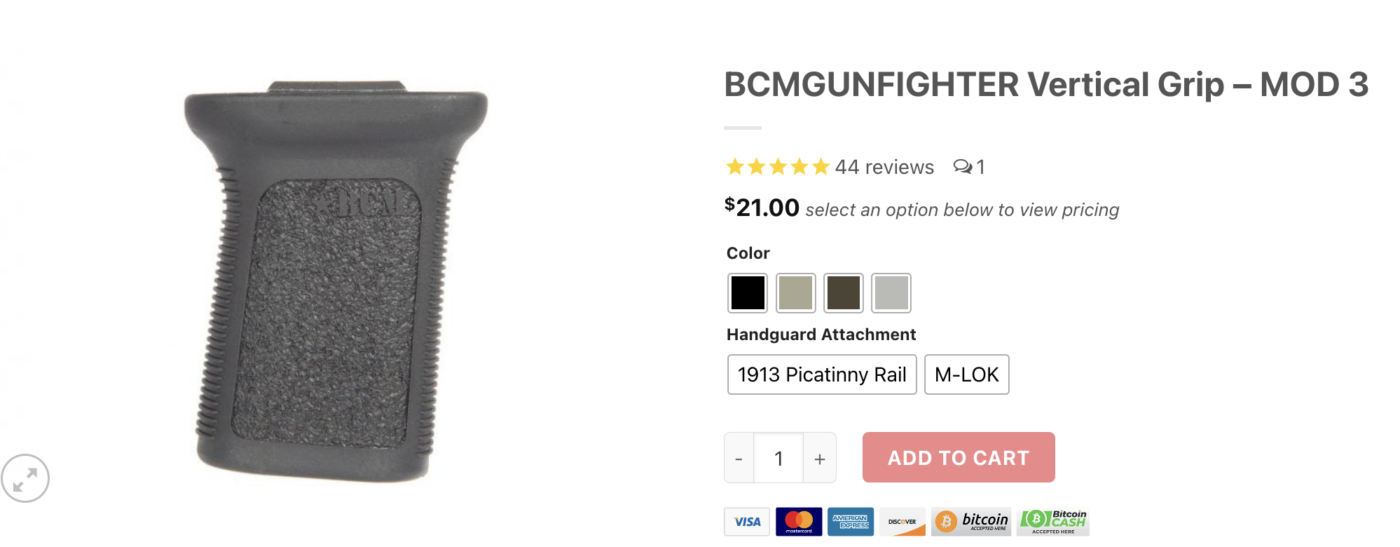
Task: Choose the light gray color swatch
Action: point(891,293)
